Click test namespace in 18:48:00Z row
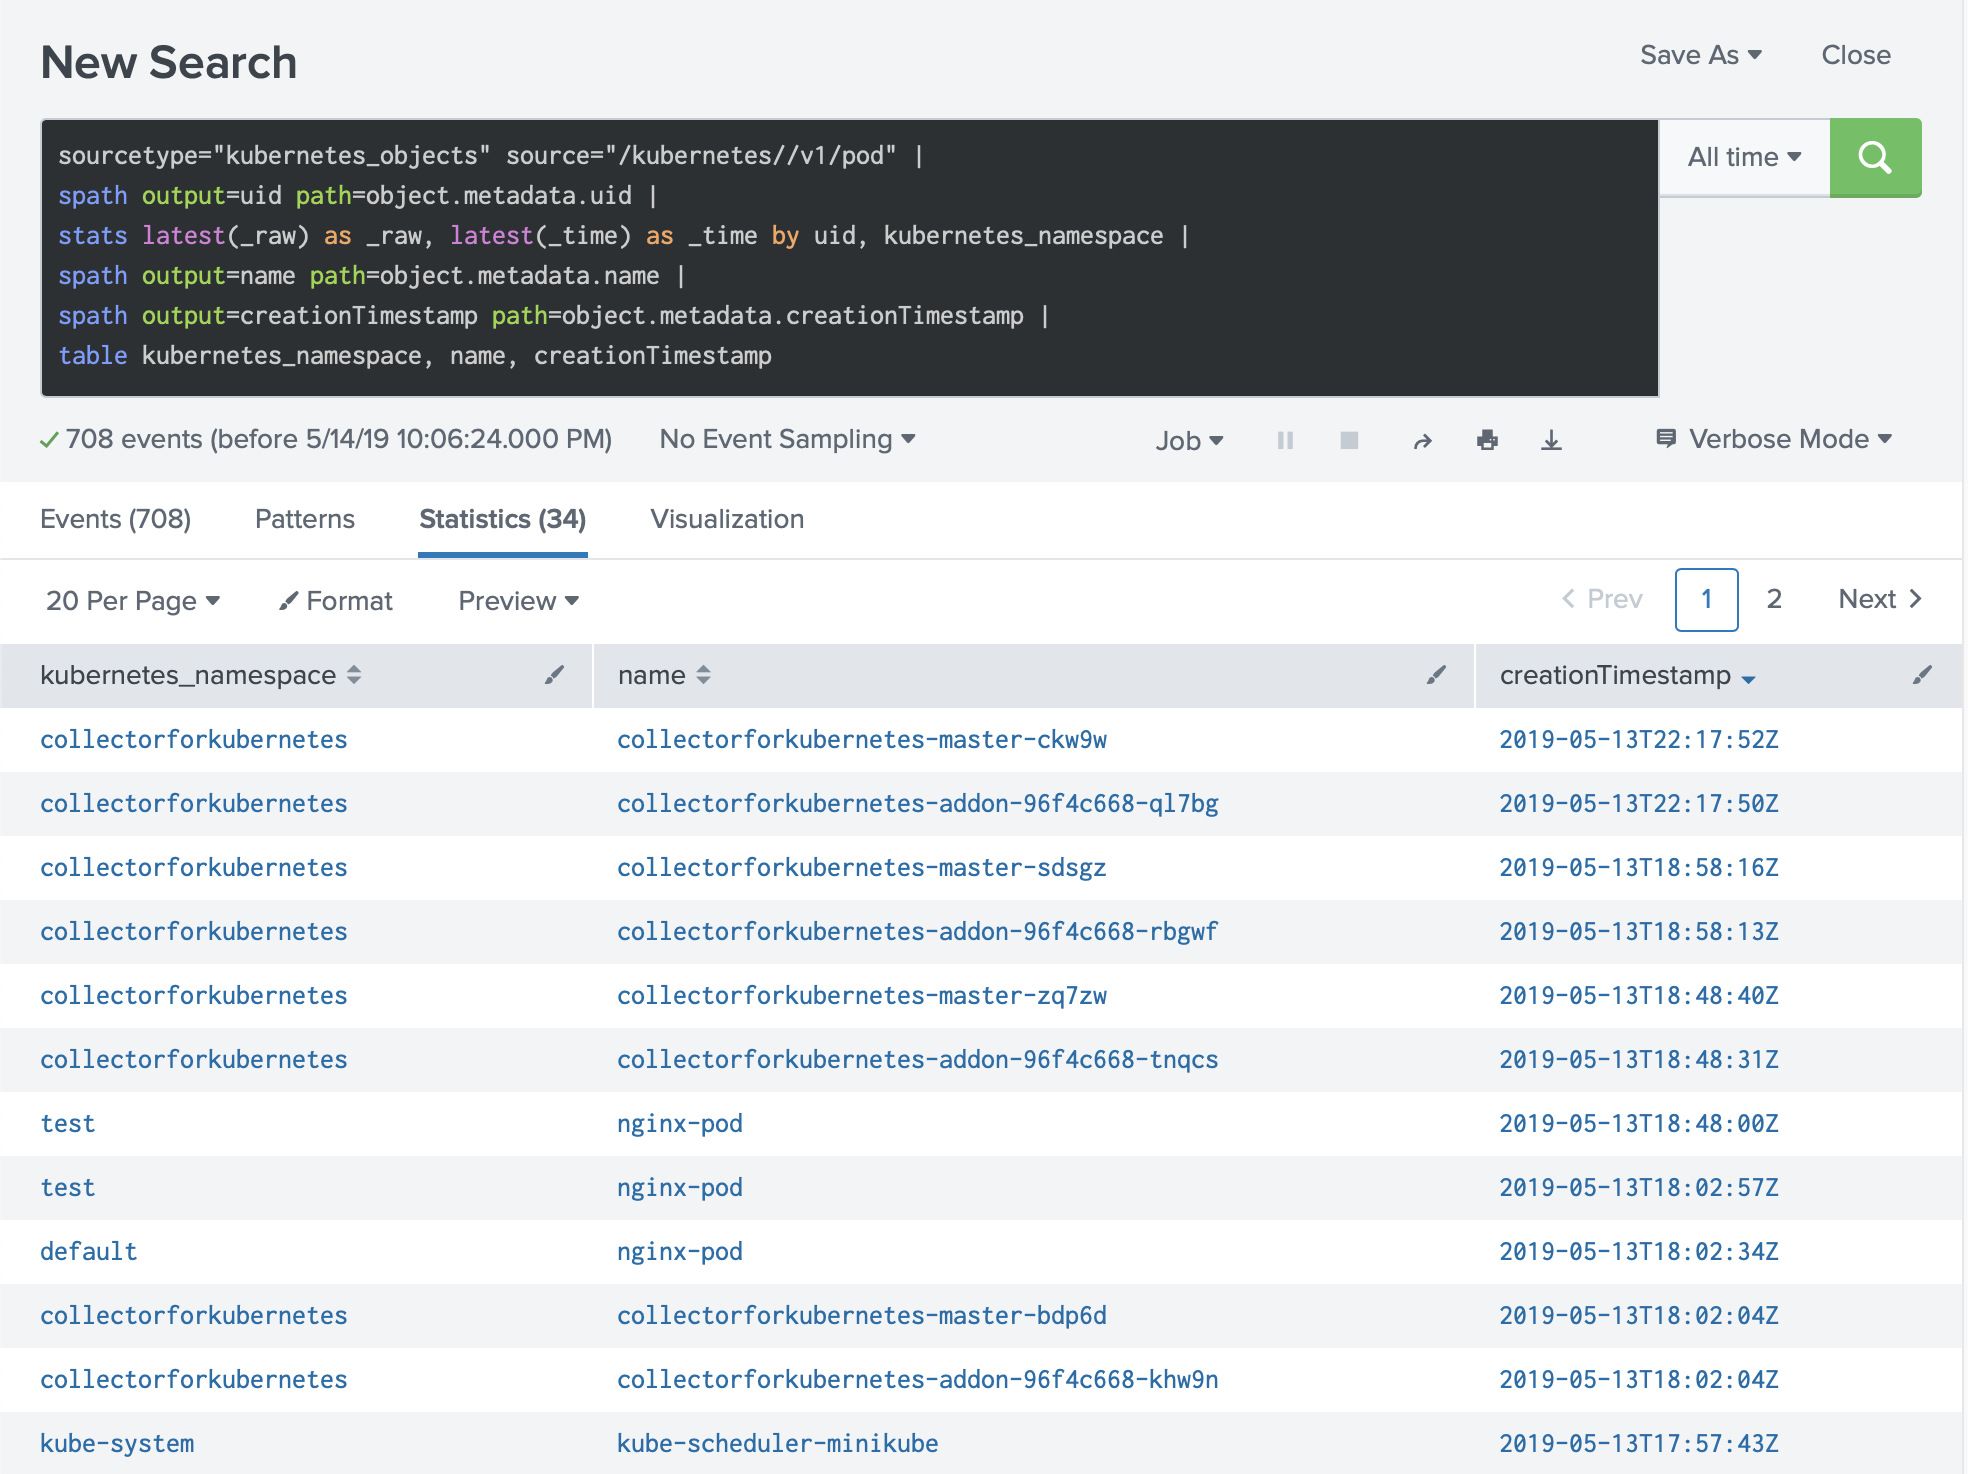This screenshot has width=1968, height=1474. coord(68,1123)
